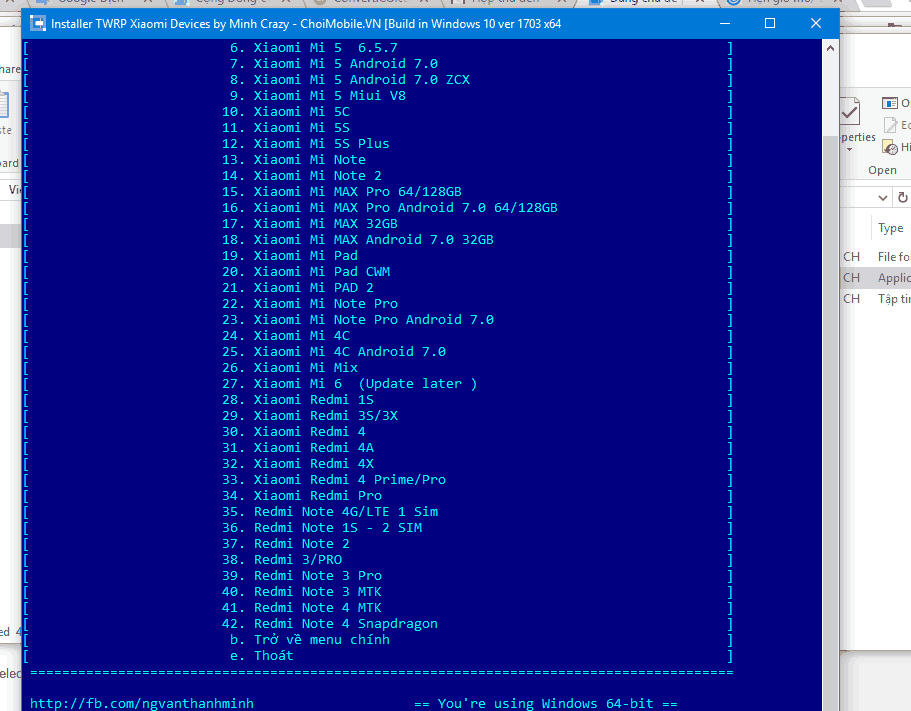Screen dimensions: 911x711
Task: Click the History icon in Explorer ribbon
Action: click(x=890, y=148)
